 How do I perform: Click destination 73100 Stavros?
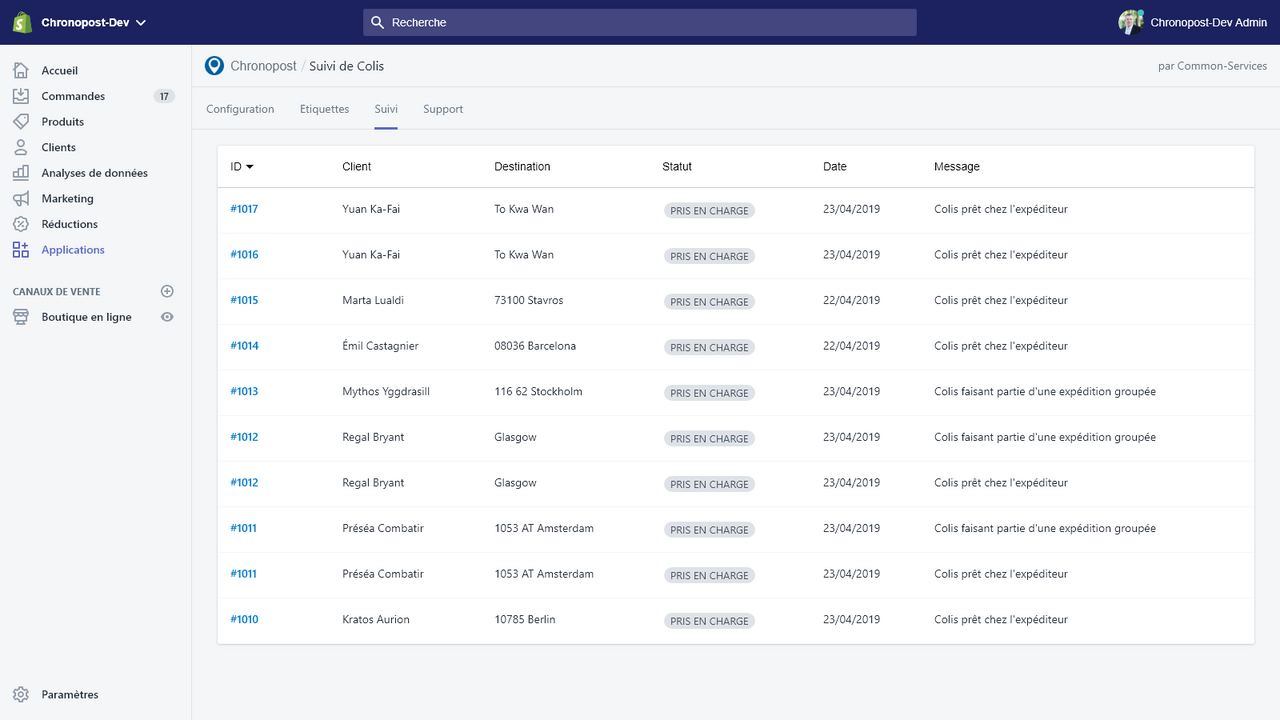tap(529, 300)
